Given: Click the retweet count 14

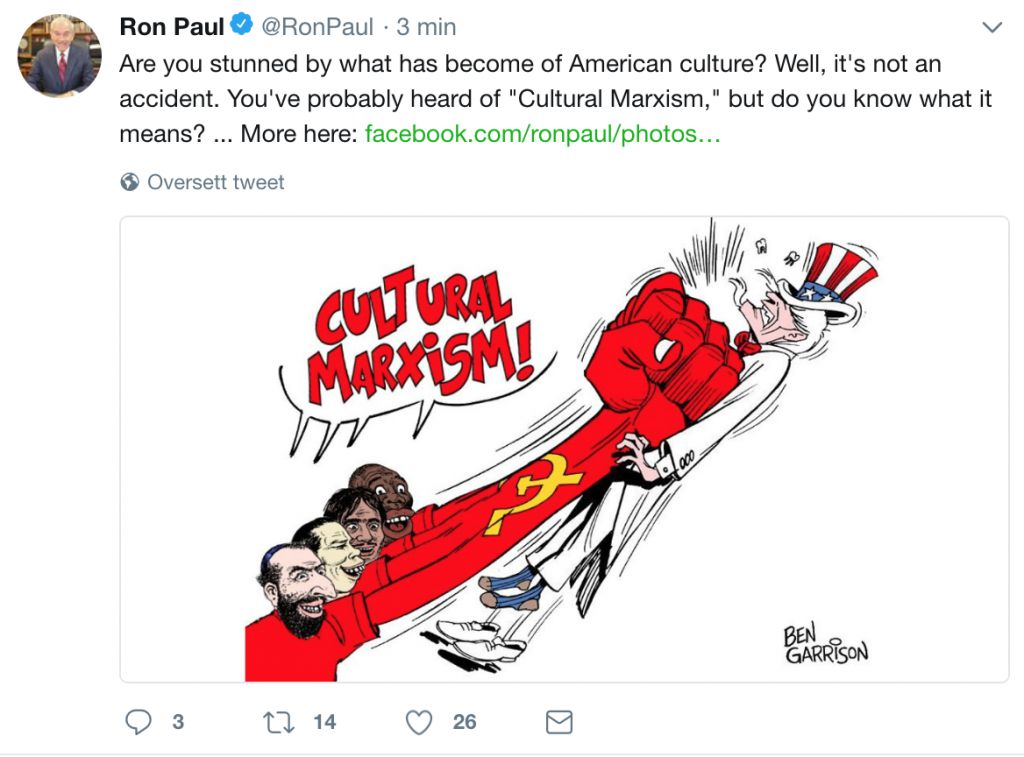Looking at the screenshot, I should (x=324, y=722).
